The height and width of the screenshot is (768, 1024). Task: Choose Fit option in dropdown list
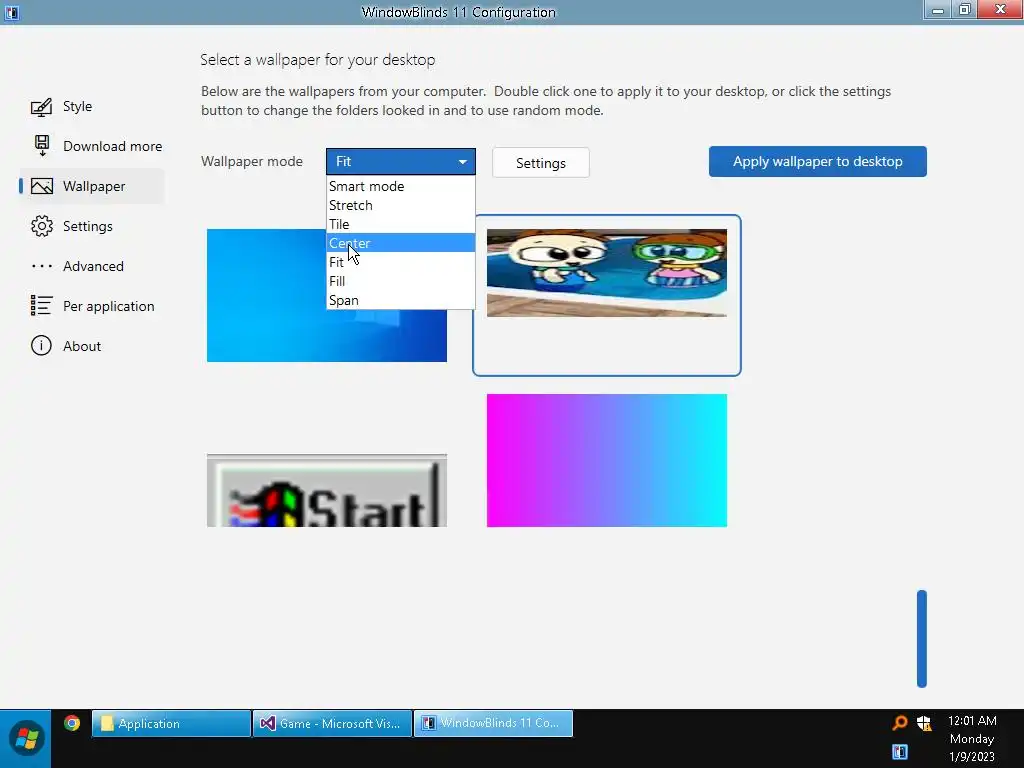400,262
